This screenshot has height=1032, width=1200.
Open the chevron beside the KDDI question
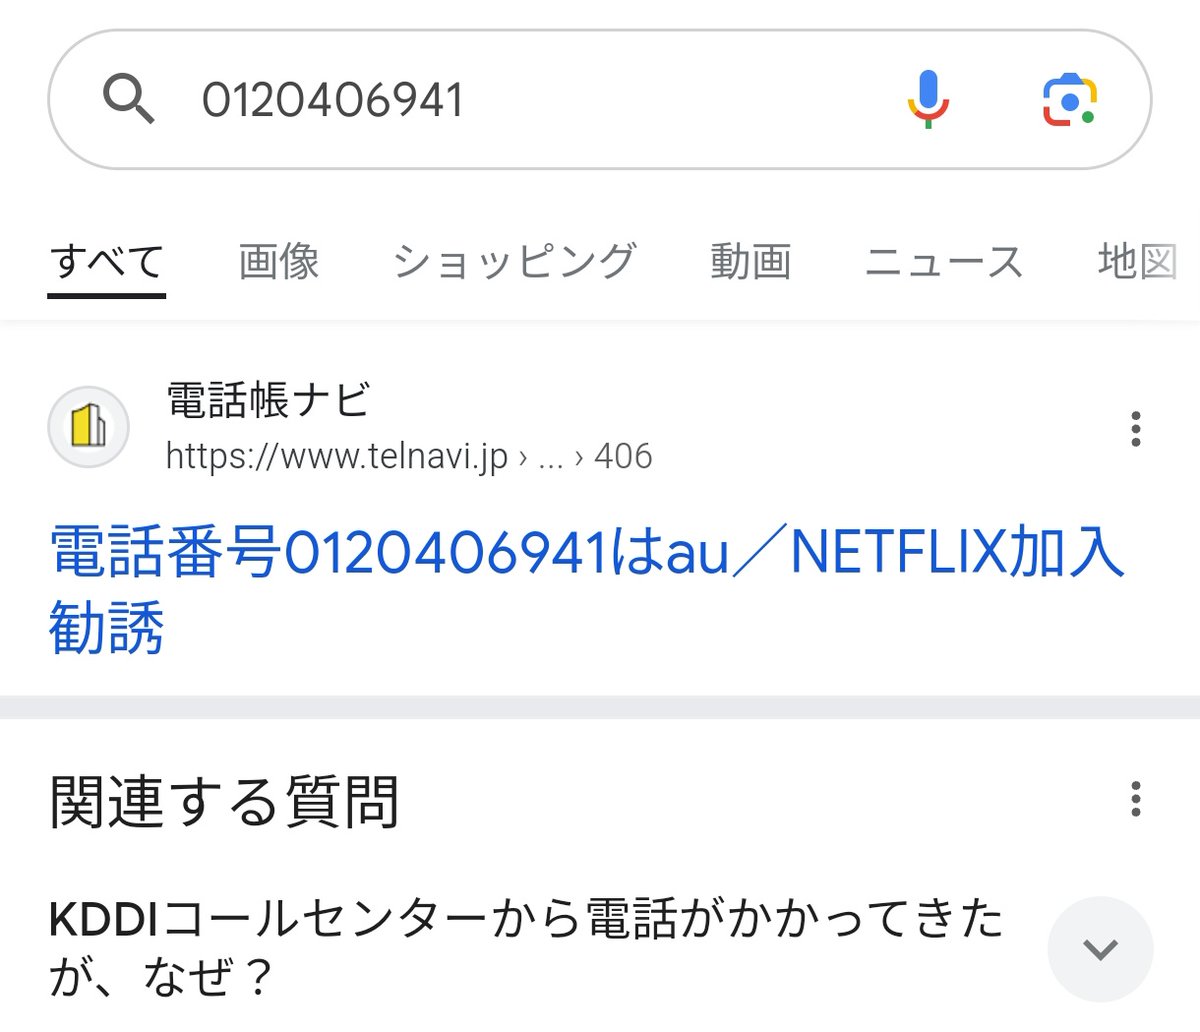1100,948
